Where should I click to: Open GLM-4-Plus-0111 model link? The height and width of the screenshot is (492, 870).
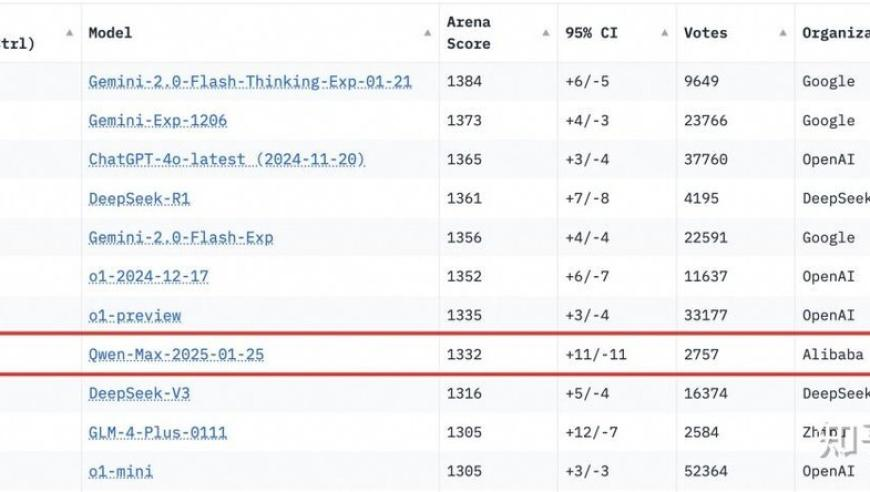tap(158, 432)
